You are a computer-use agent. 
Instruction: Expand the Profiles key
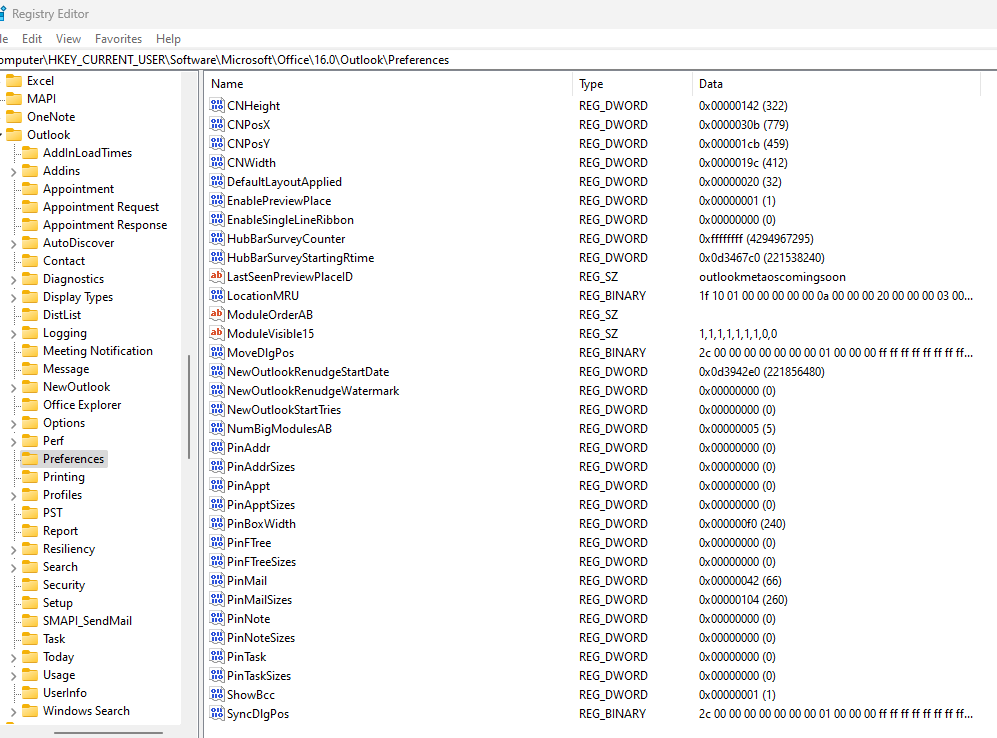(13, 495)
